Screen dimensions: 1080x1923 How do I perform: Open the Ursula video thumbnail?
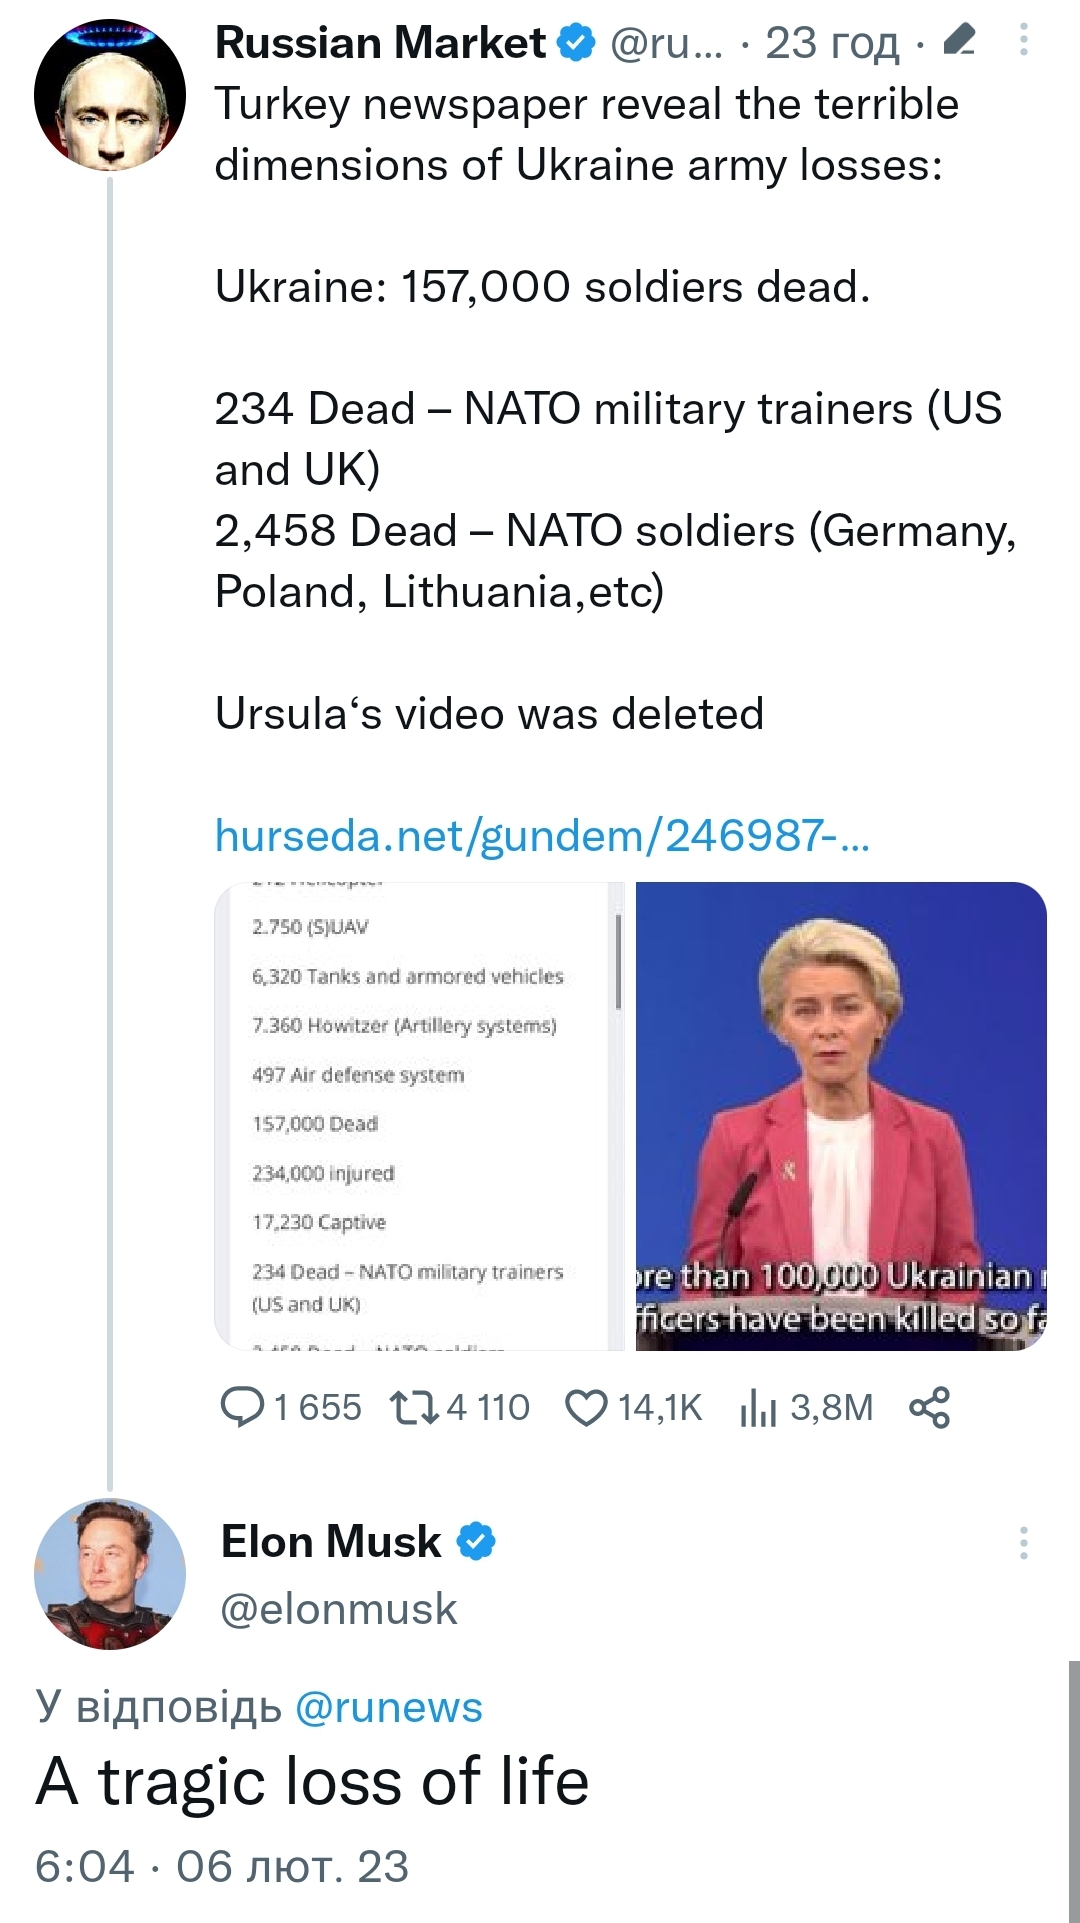[x=841, y=1116]
